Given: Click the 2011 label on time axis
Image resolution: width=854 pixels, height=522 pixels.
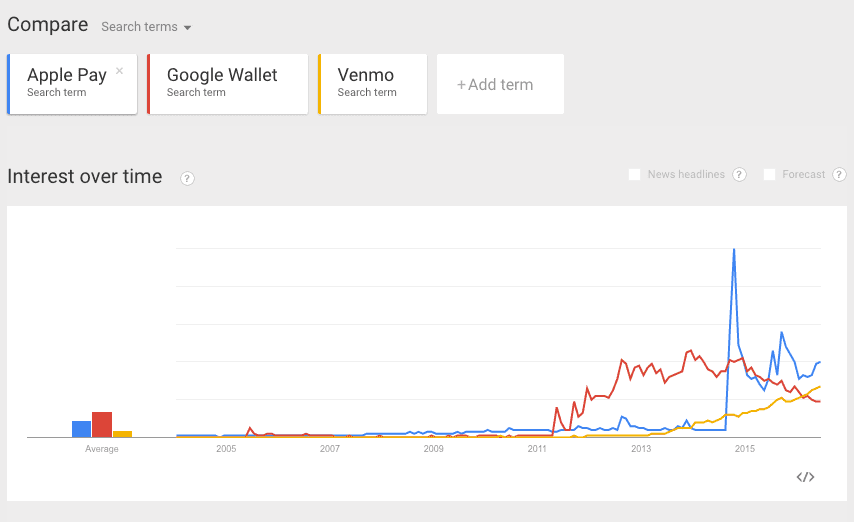Looking at the screenshot, I should tap(537, 449).
